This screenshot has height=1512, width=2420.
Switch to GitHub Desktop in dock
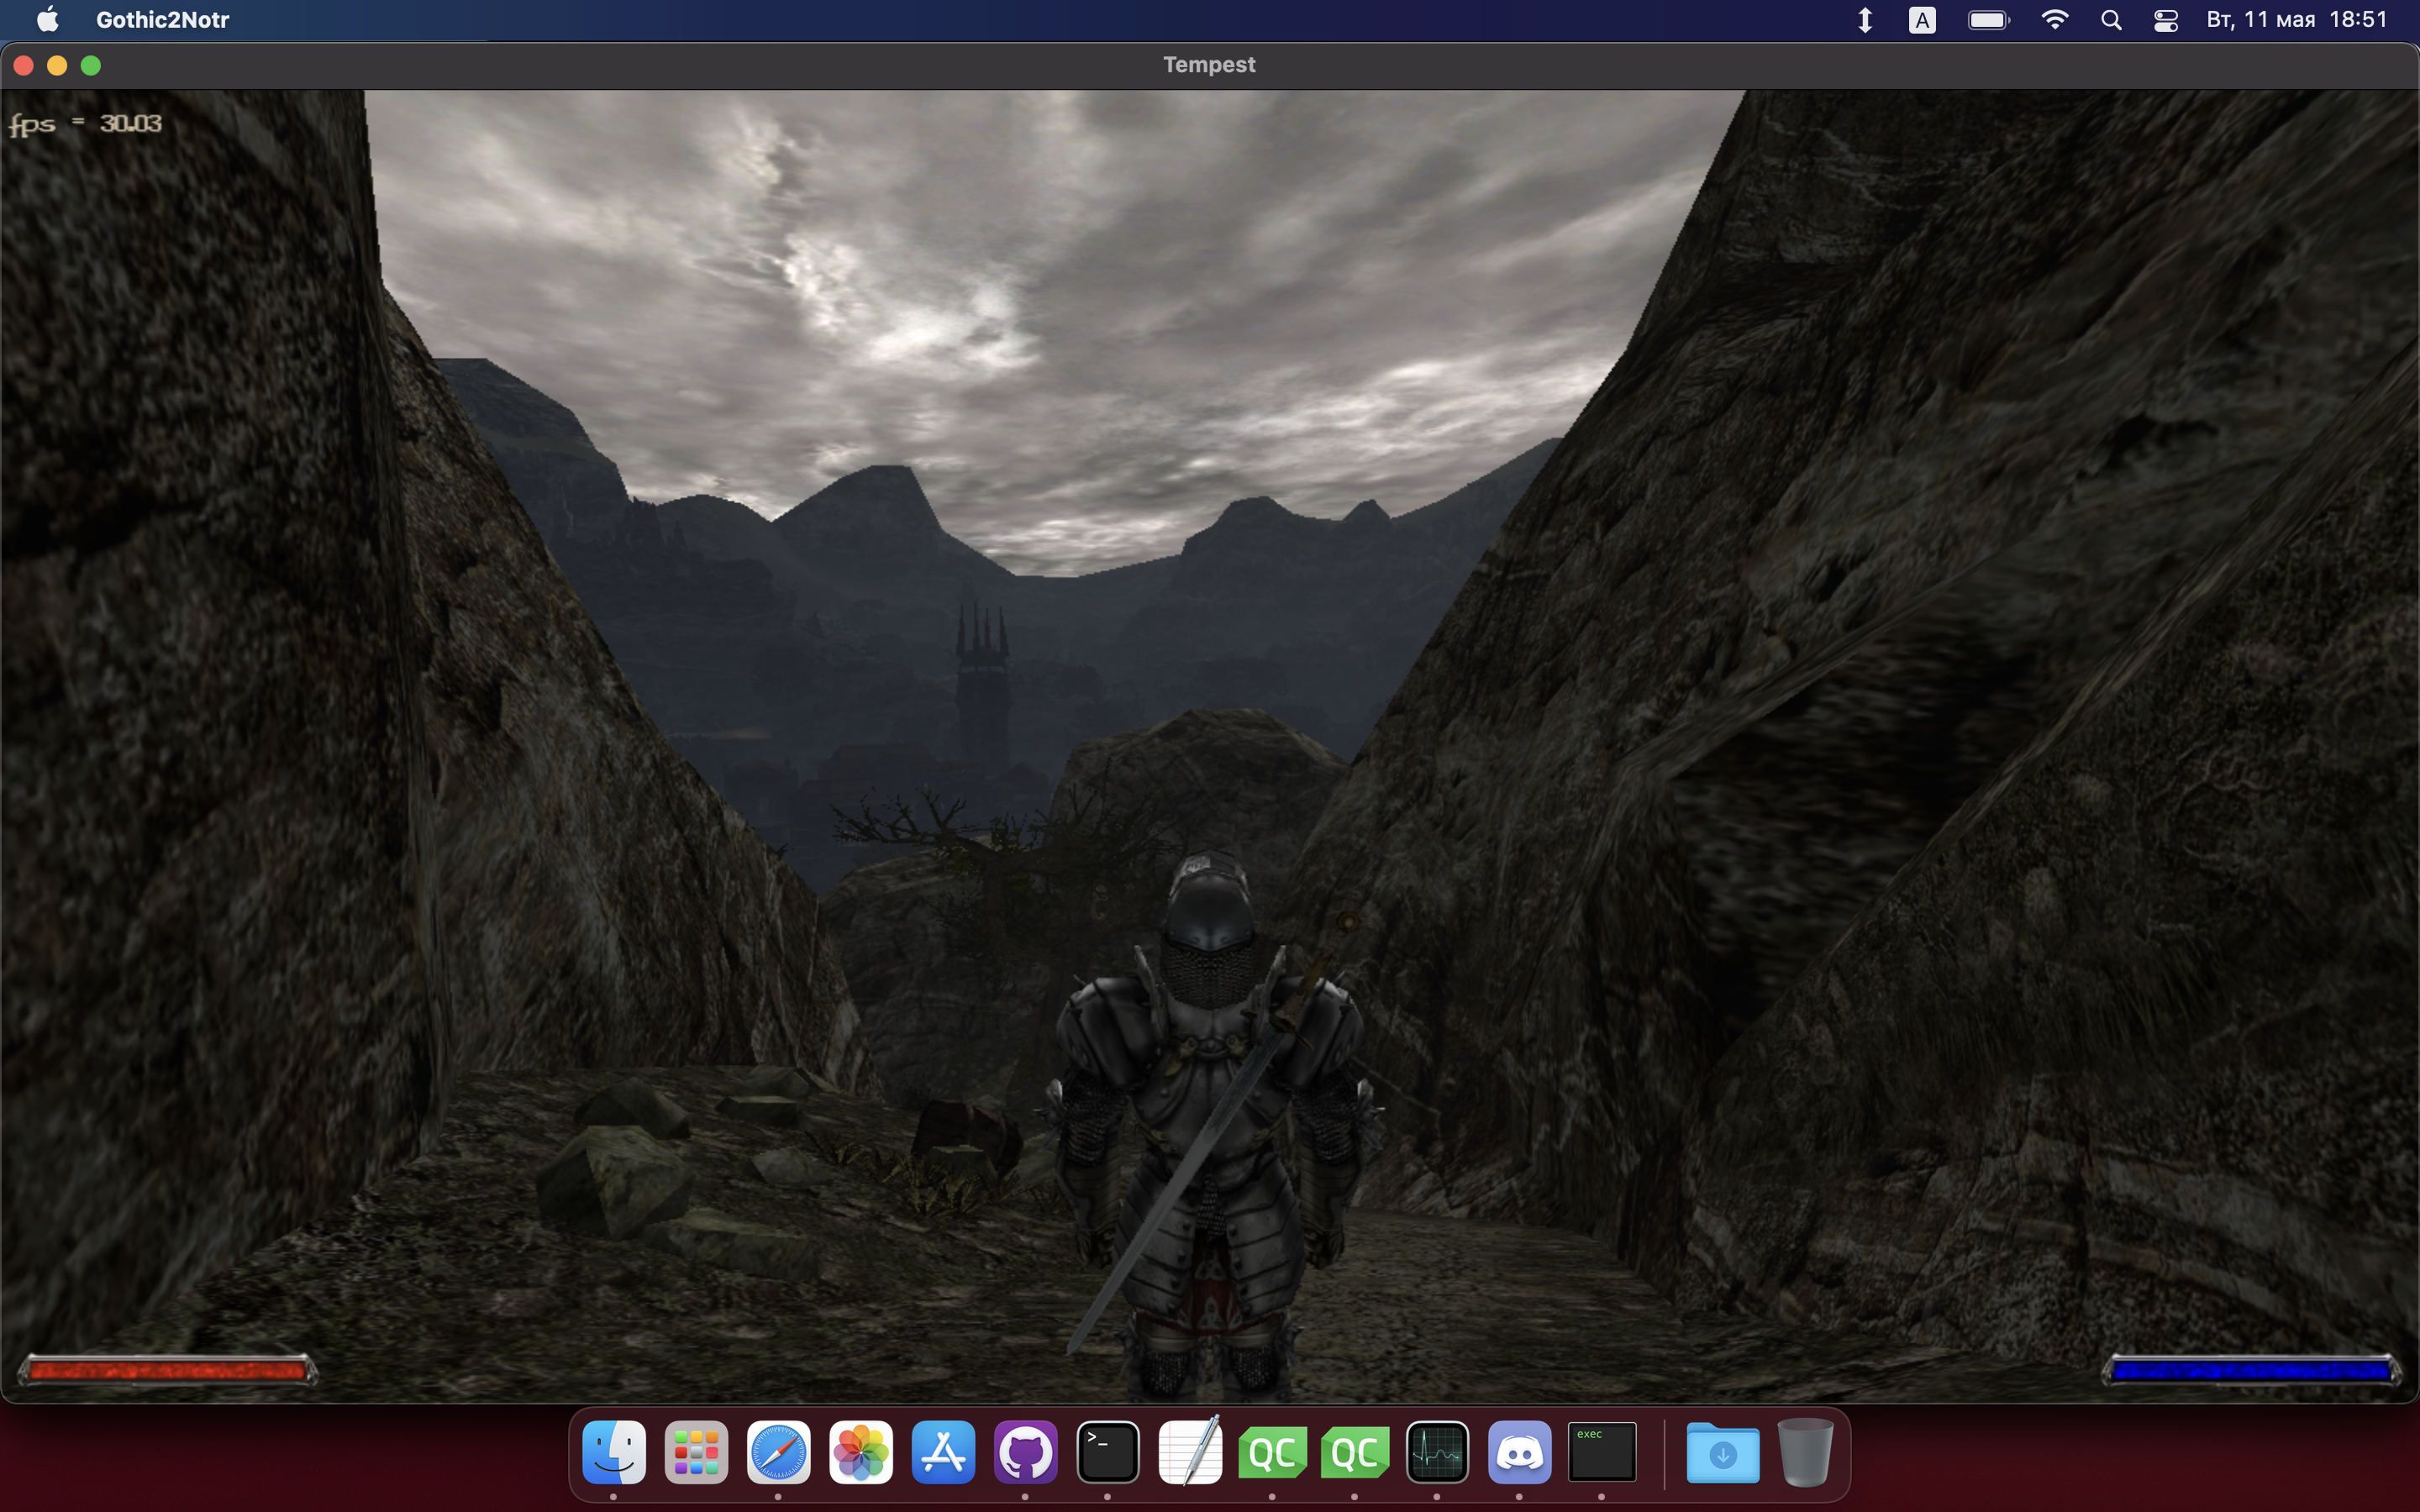click(x=1025, y=1452)
